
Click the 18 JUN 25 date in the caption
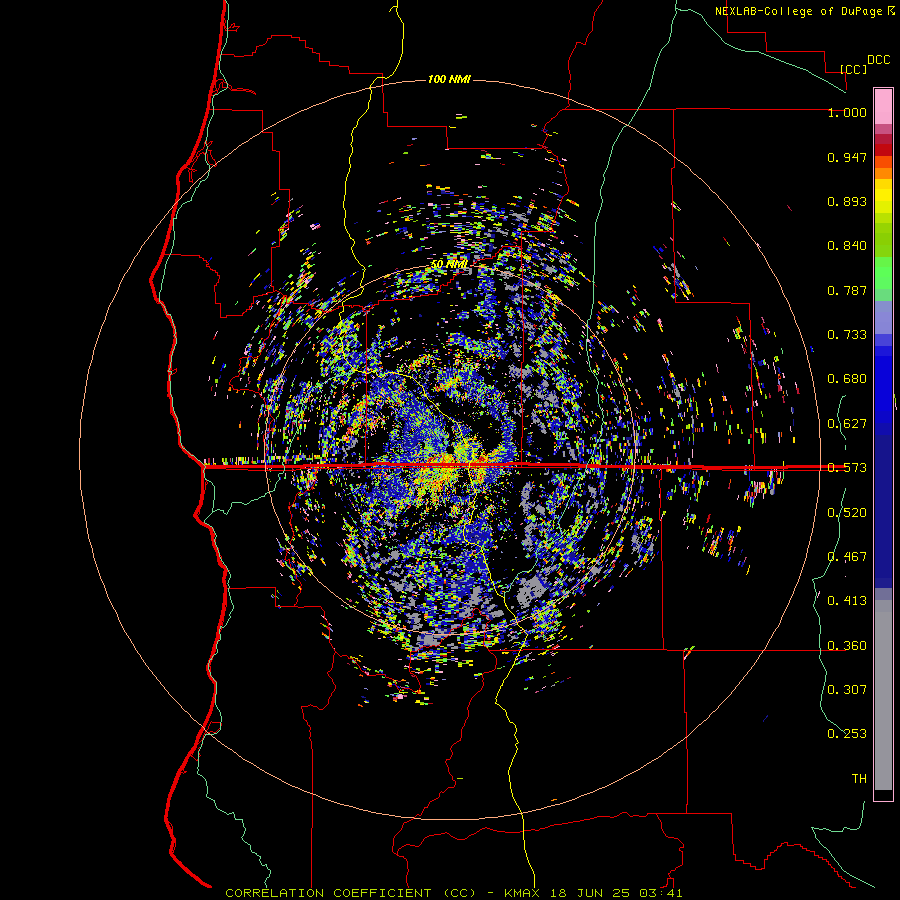590,893
